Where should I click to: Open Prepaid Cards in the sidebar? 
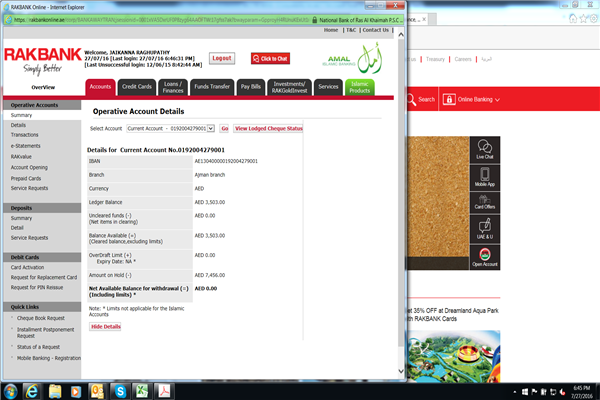(x=26, y=178)
